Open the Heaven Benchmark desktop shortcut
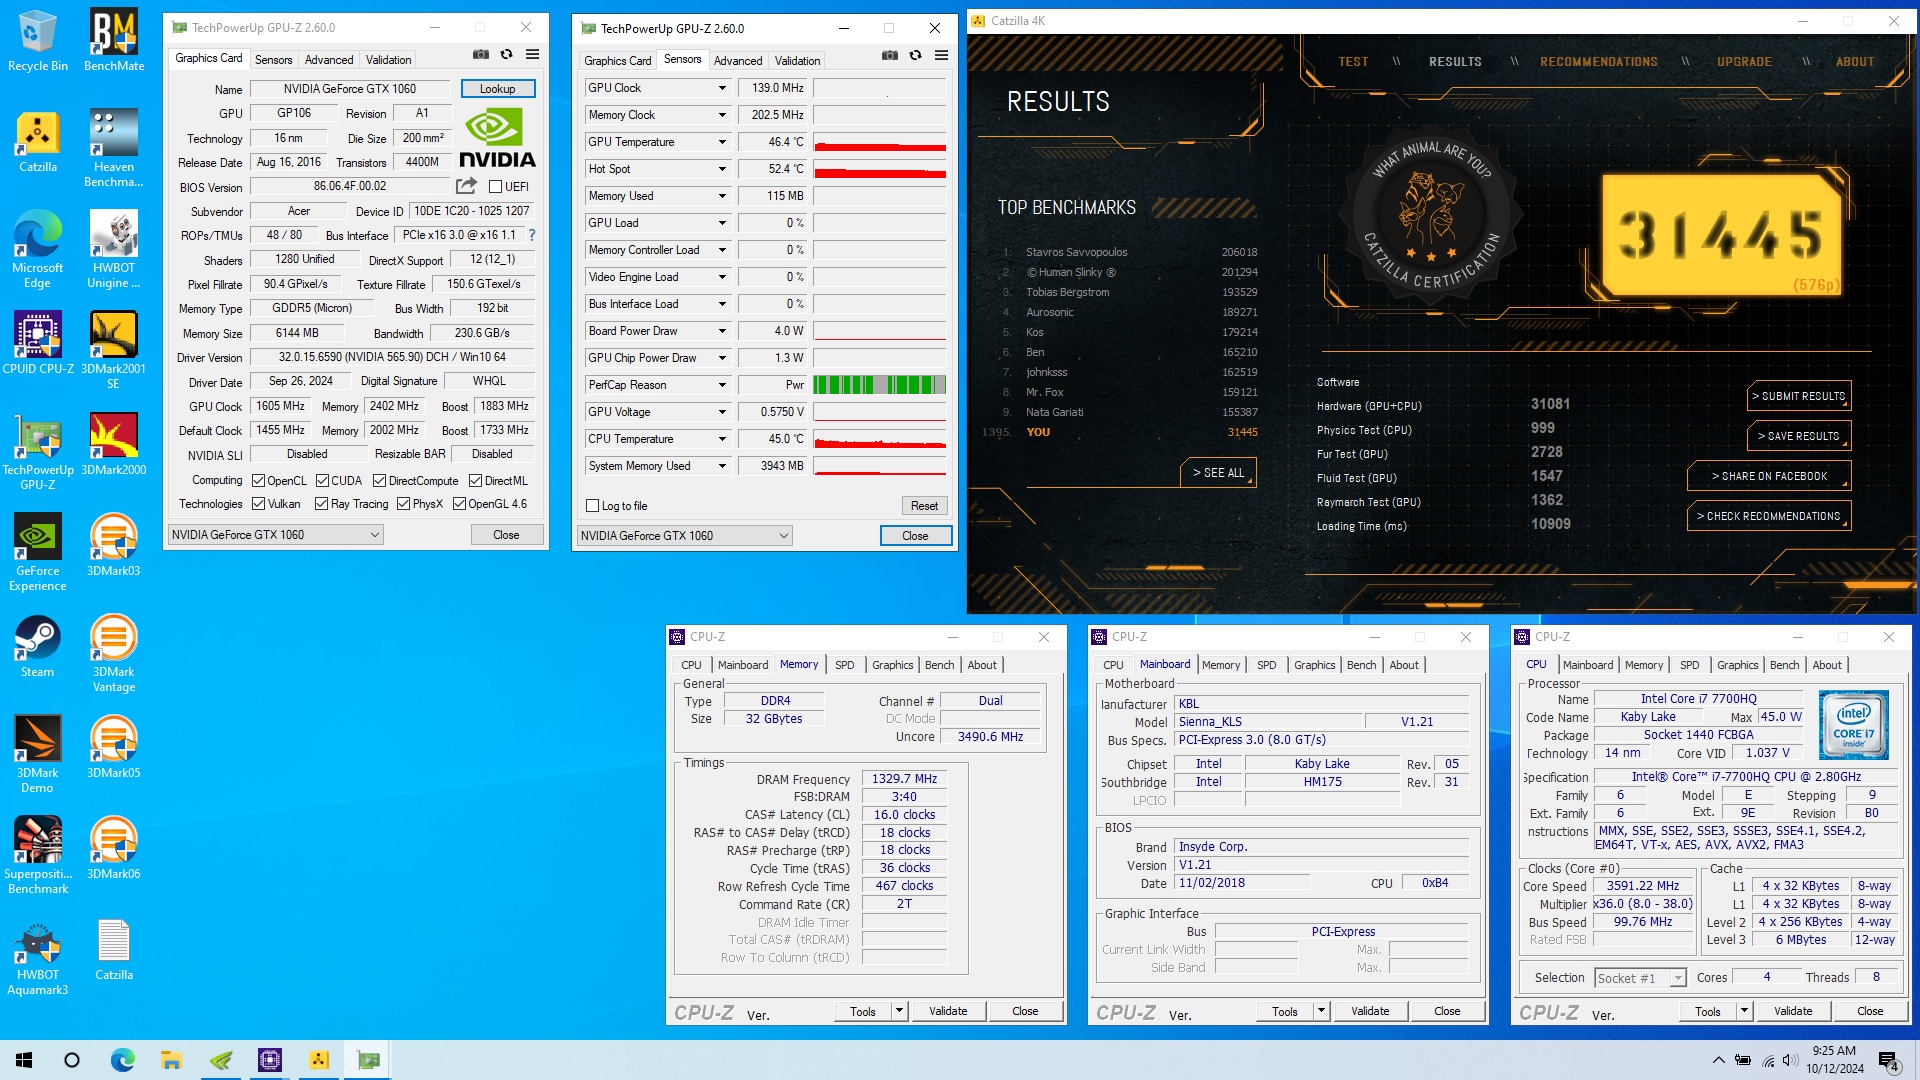The height and width of the screenshot is (1080, 1920). tap(113, 147)
